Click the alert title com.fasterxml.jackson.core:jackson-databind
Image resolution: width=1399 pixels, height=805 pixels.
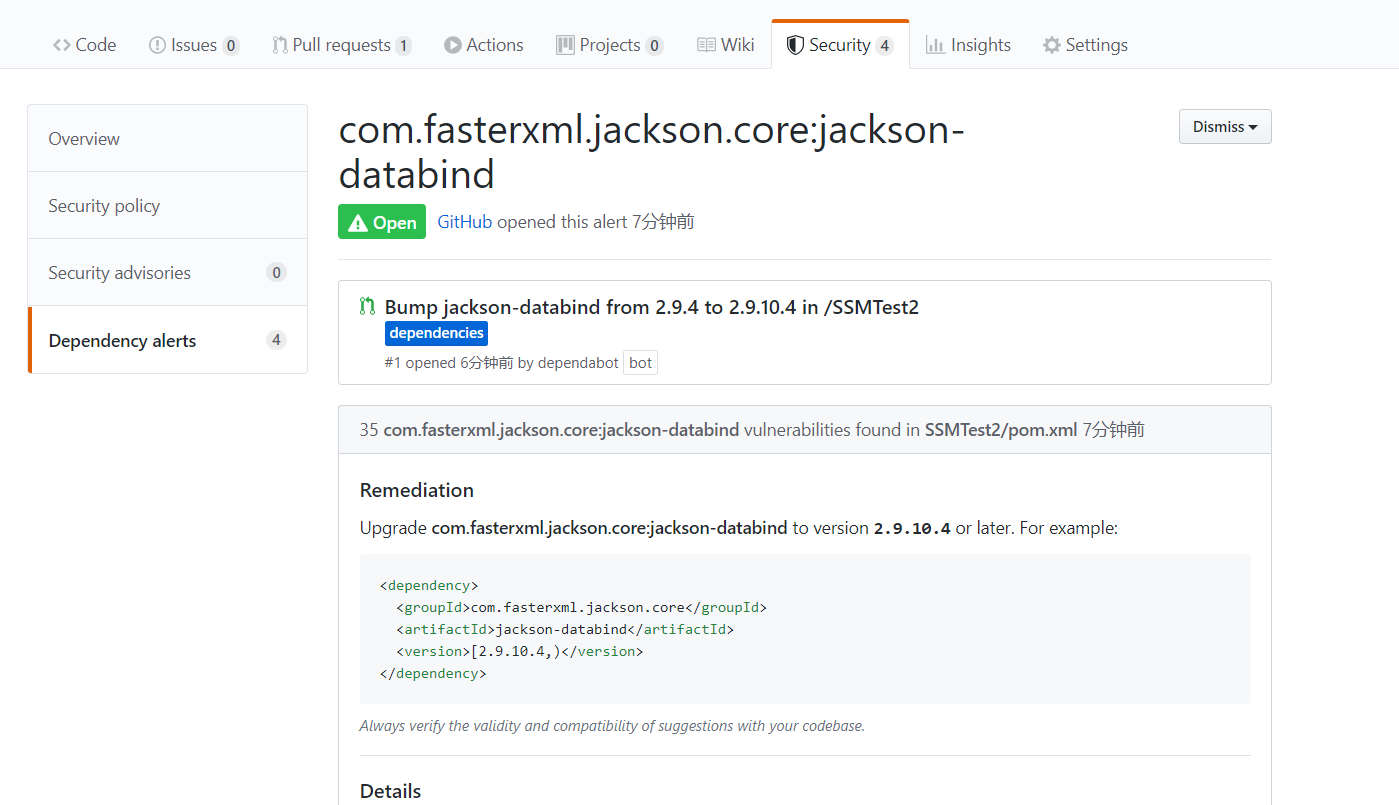[652, 152]
